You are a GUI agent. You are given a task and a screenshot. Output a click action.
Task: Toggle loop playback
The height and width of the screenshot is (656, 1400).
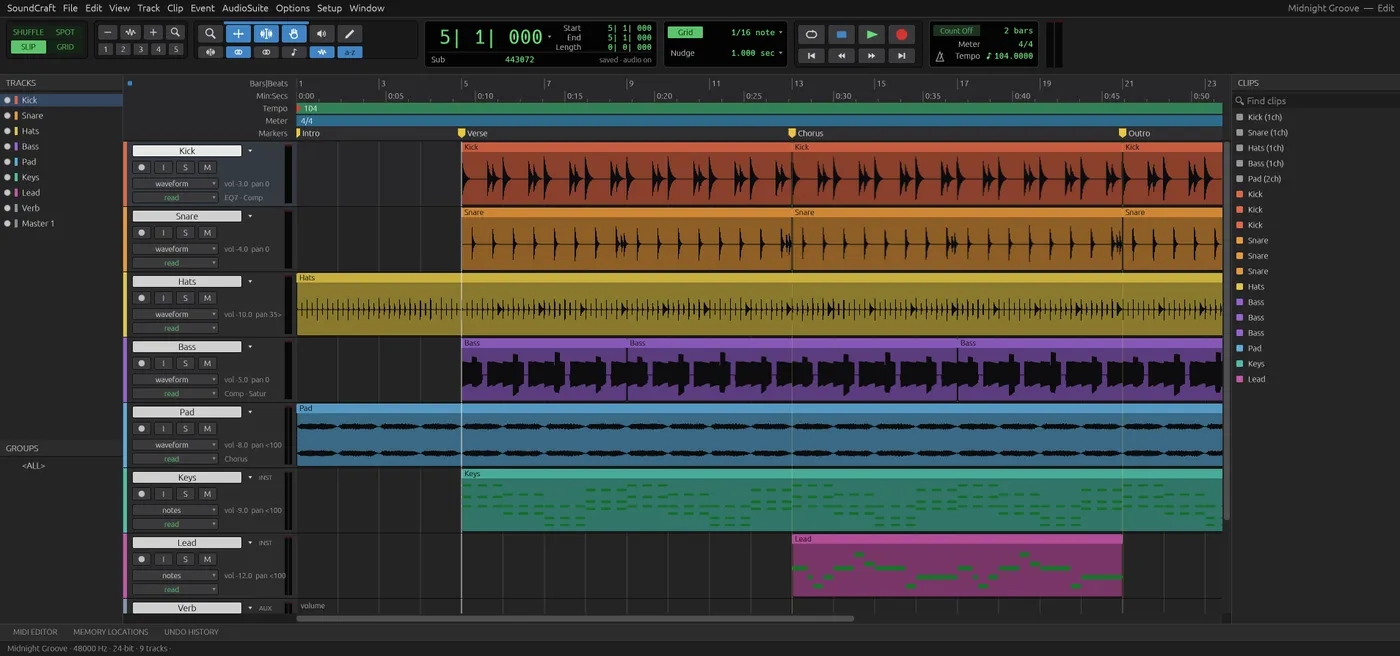coord(811,34)
